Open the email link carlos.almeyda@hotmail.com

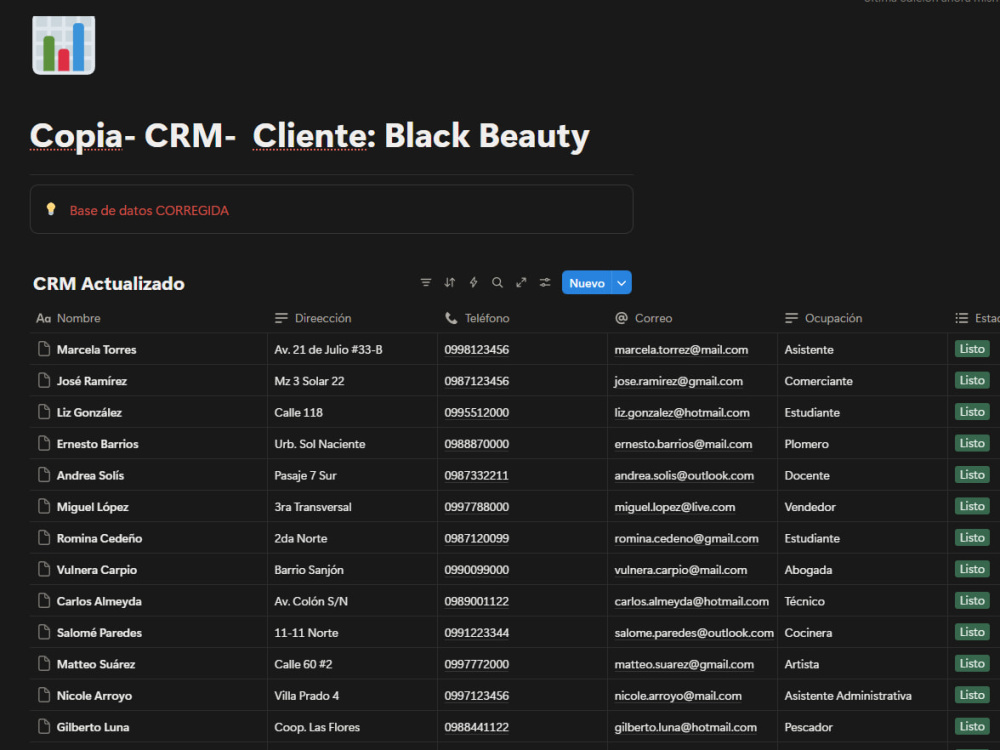(x=691, y=601)
